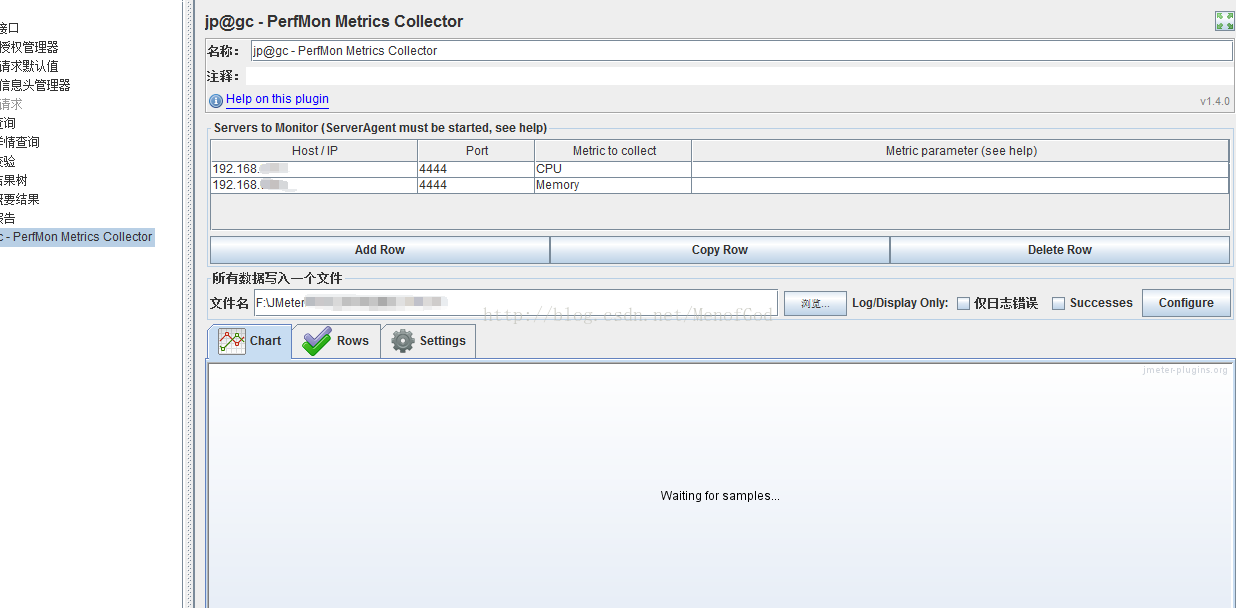Select the 授权管理器 tree item

pyautogui.click(x=29, y=47)
